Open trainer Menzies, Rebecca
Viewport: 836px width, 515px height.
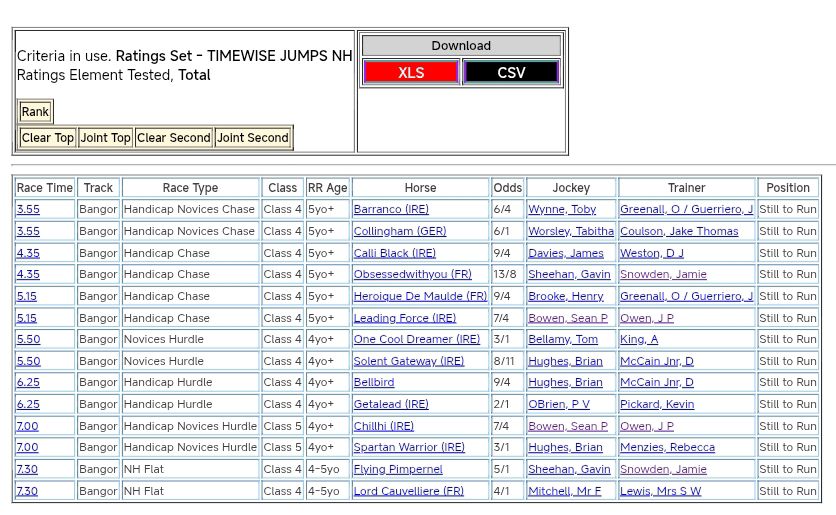(667, 448)
